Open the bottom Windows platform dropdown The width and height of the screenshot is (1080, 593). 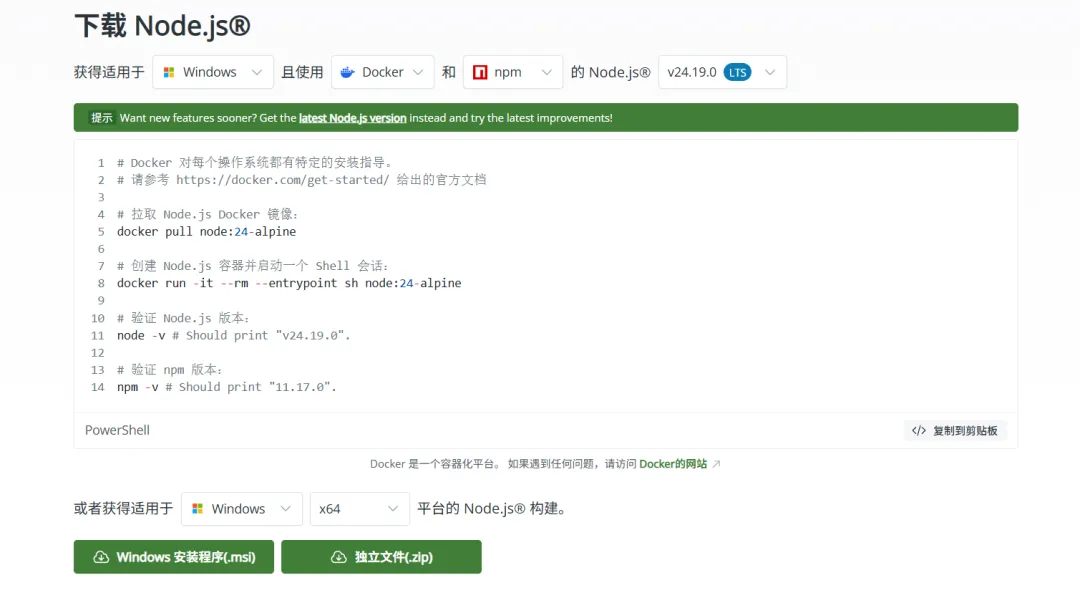pos(242,509)
